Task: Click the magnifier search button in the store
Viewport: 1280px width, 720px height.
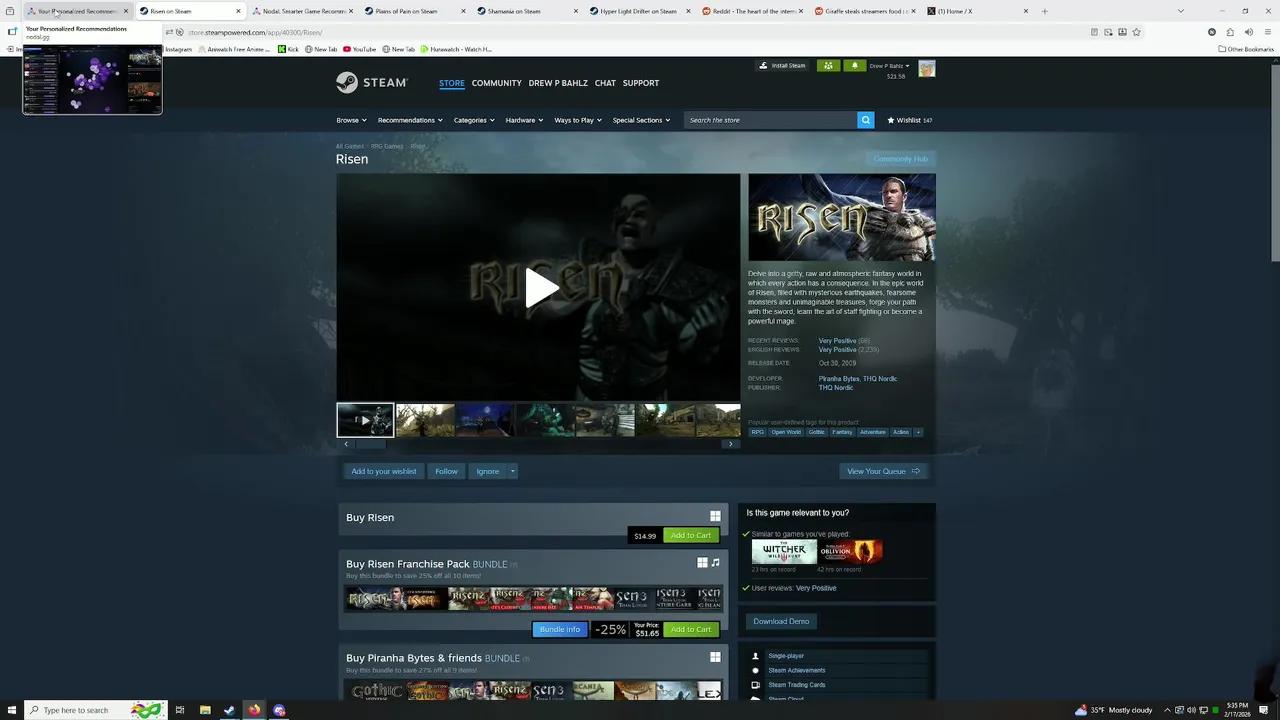Action: click(865, 120)
